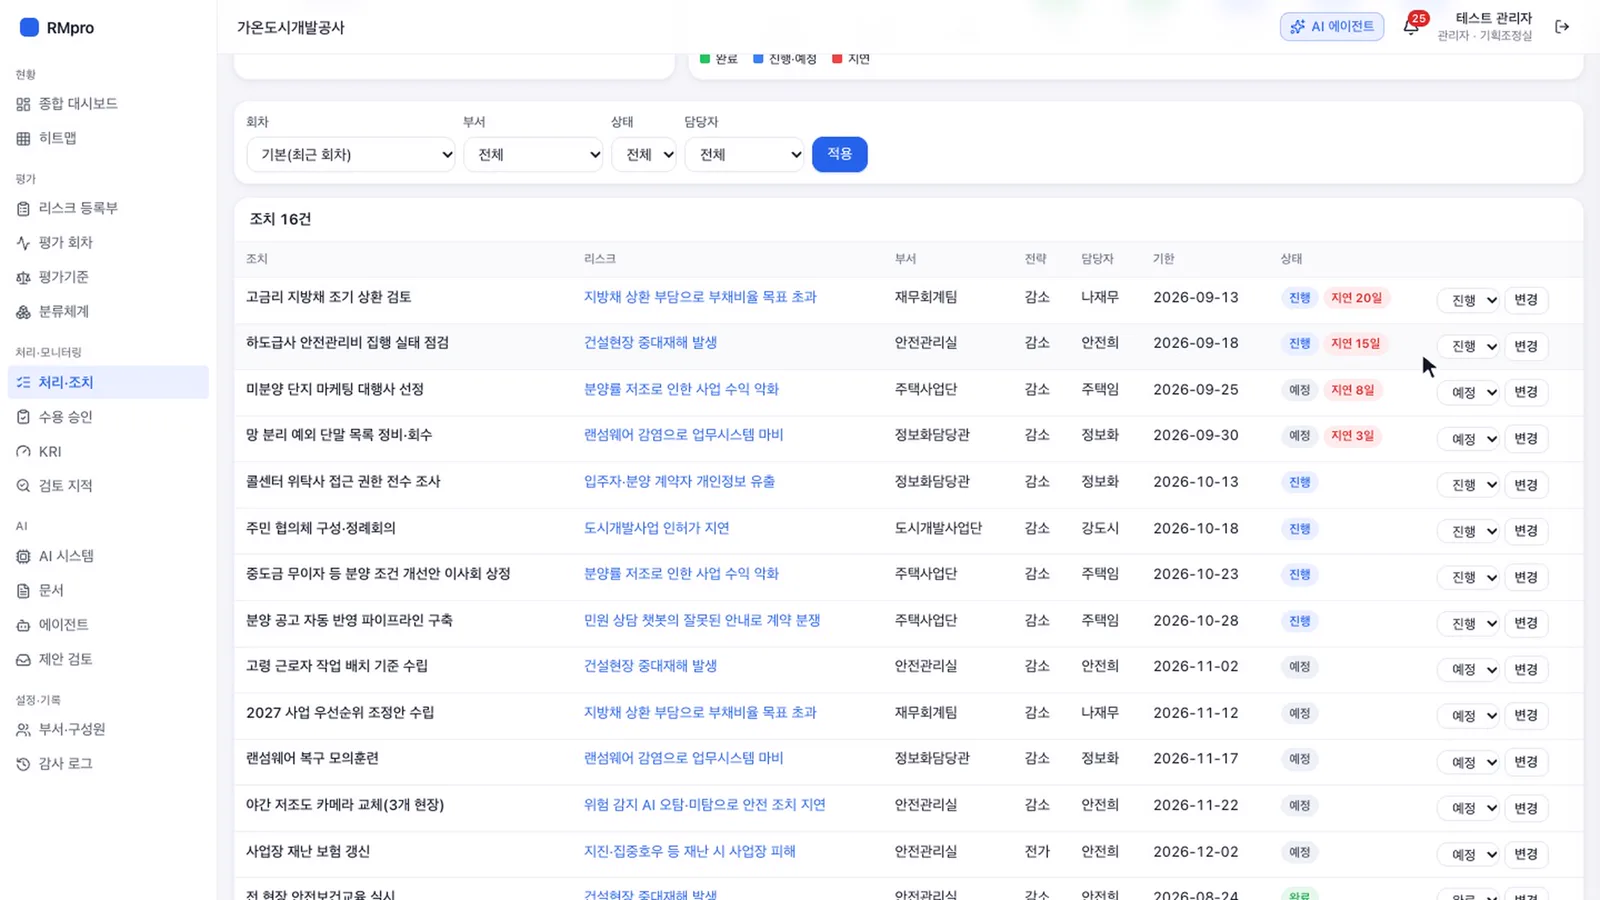Go to 제안 검토 menu item
This screenshot has width=1600, height=900.
pos(108,660)
